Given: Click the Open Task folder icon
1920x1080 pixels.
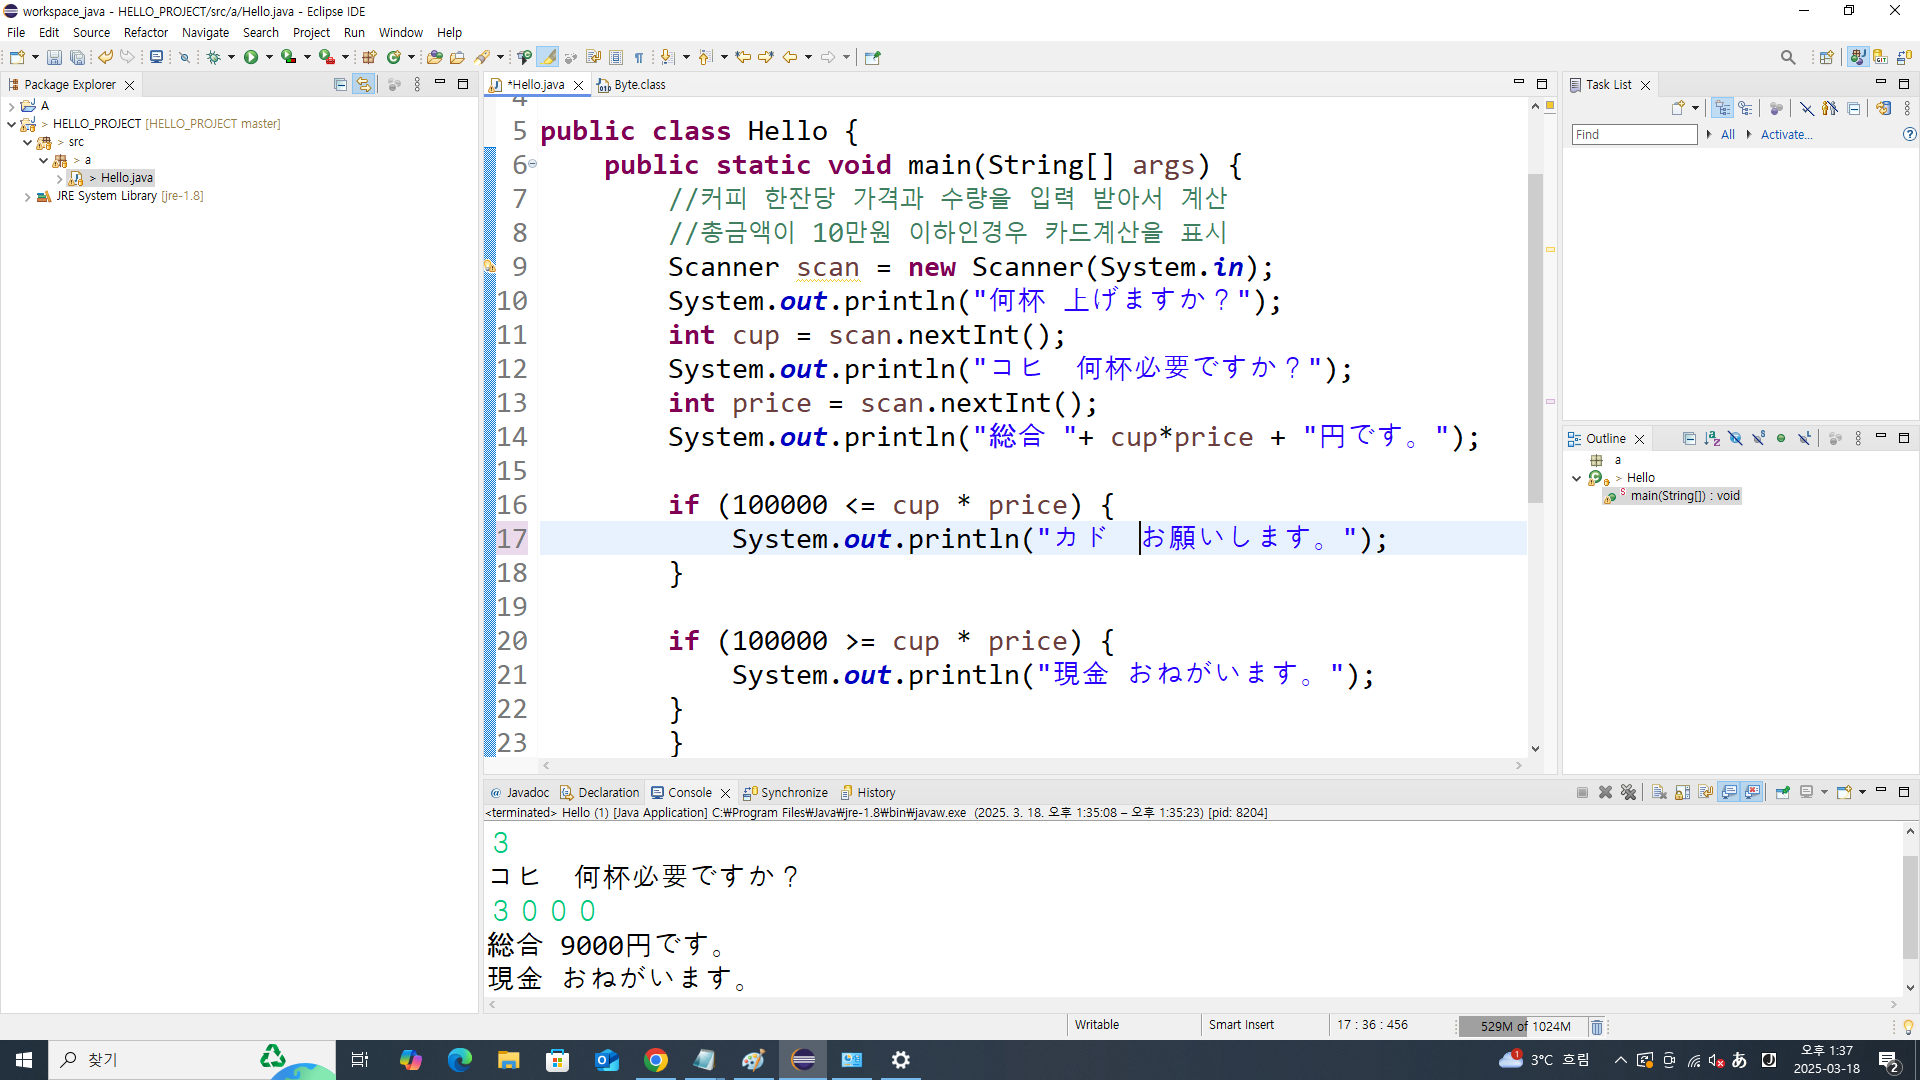Looking at the screenshot, I should coord(457,58).
